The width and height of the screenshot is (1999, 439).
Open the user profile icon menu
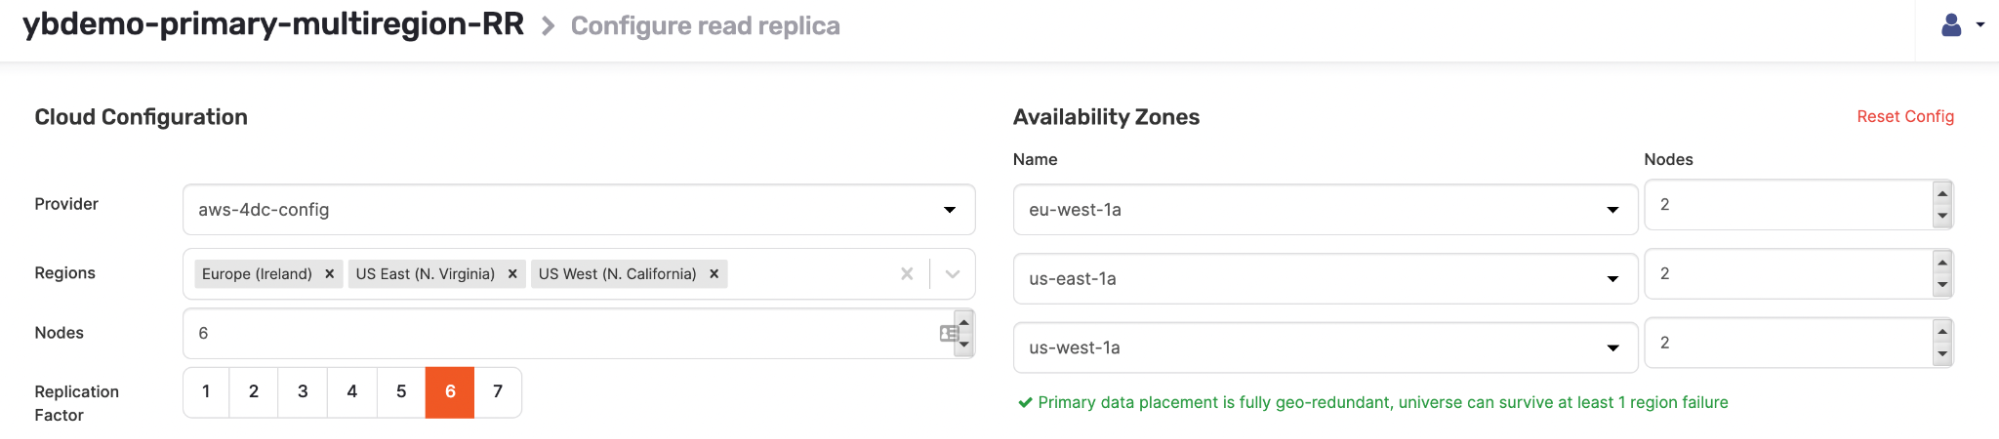click(x=1962, y=26)
